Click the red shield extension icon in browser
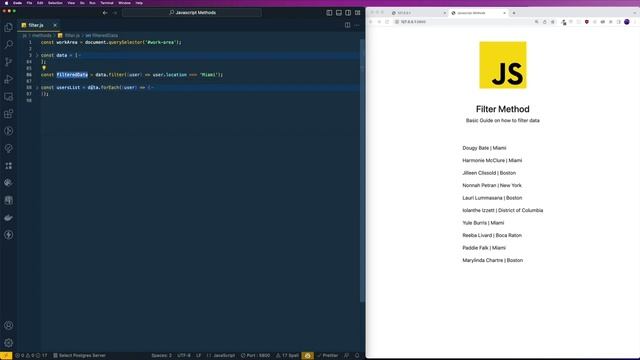Screen dimensions: 640x360 click(587, 22)
